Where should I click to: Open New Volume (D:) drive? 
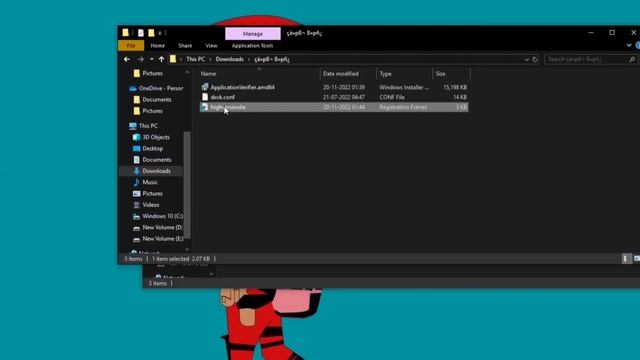(162, 227)
